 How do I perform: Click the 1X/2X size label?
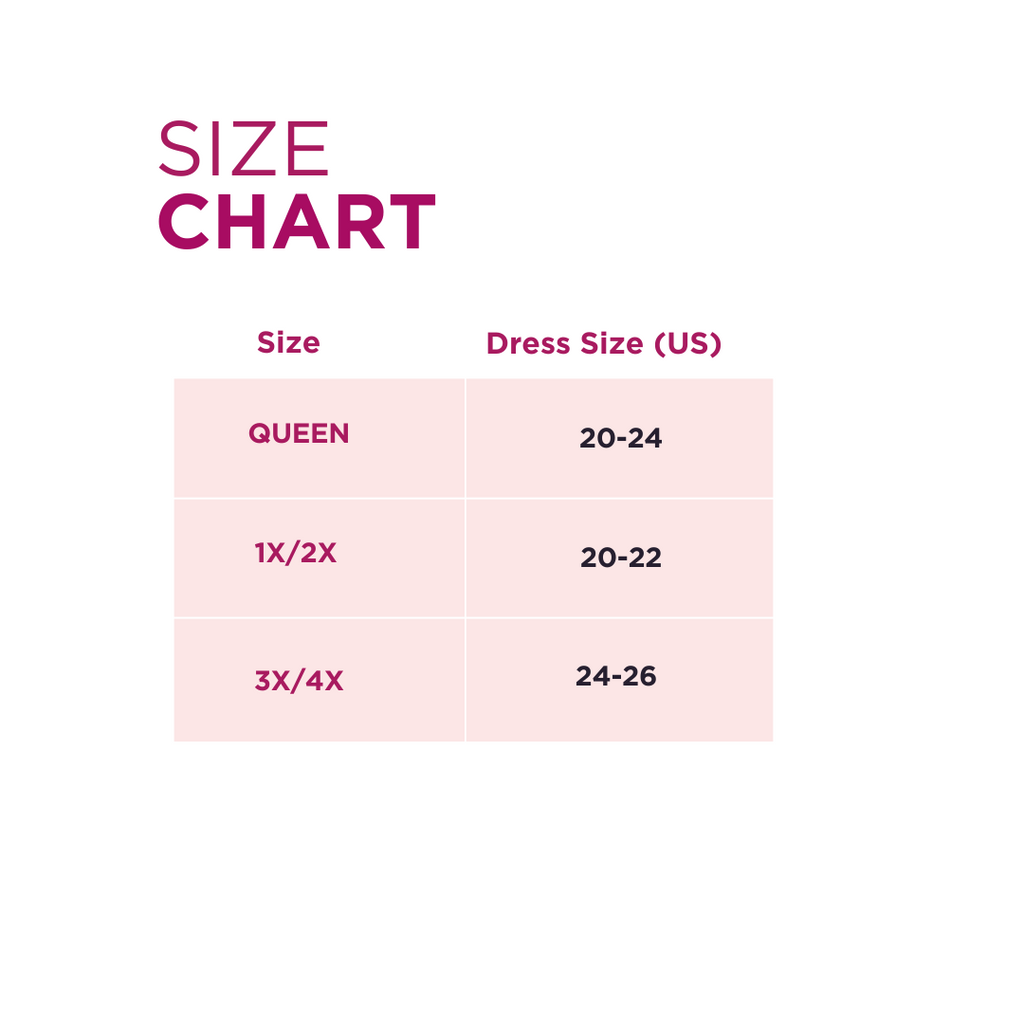(x=296, y=553)
